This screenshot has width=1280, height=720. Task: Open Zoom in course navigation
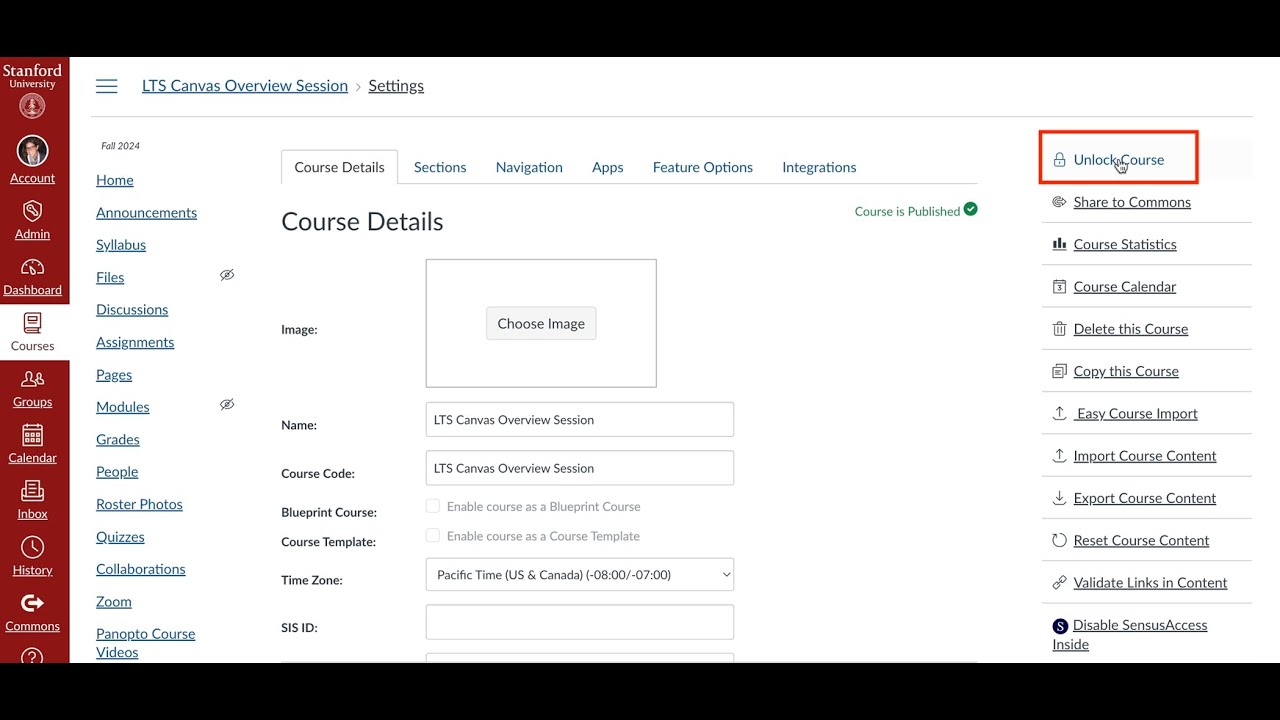click(114, 602)
